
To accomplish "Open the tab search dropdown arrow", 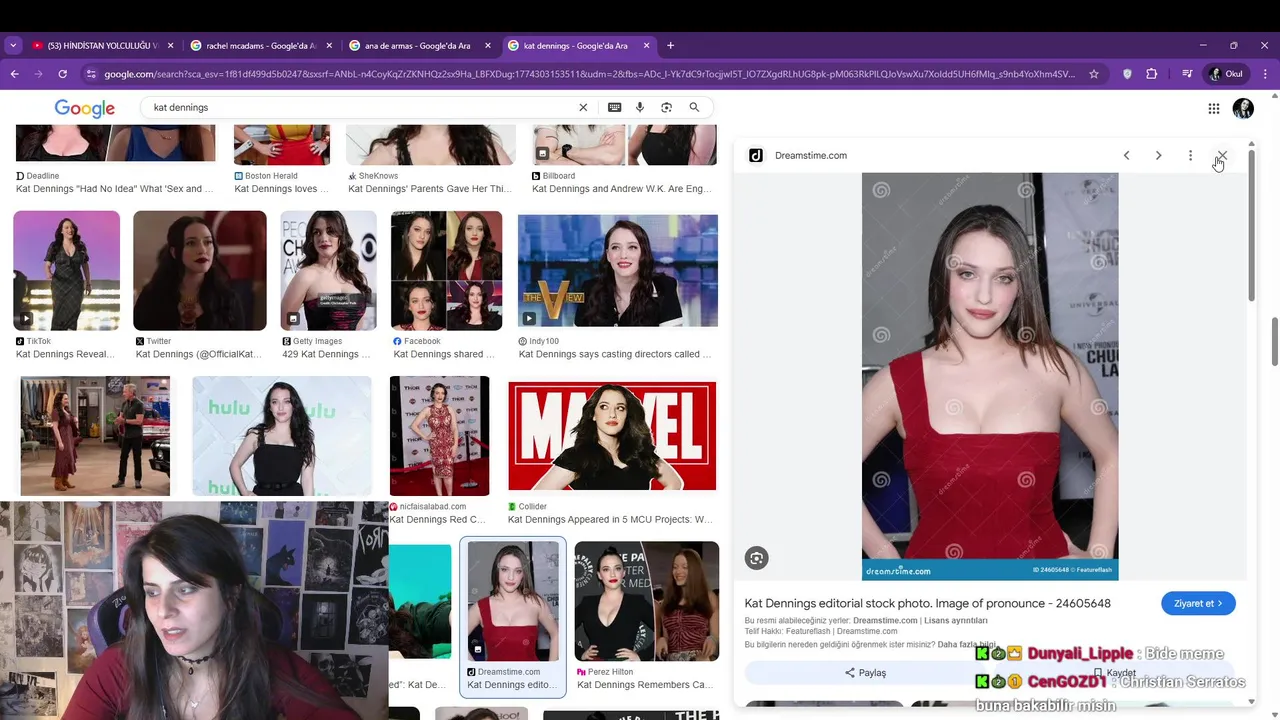I will [13, 45].
